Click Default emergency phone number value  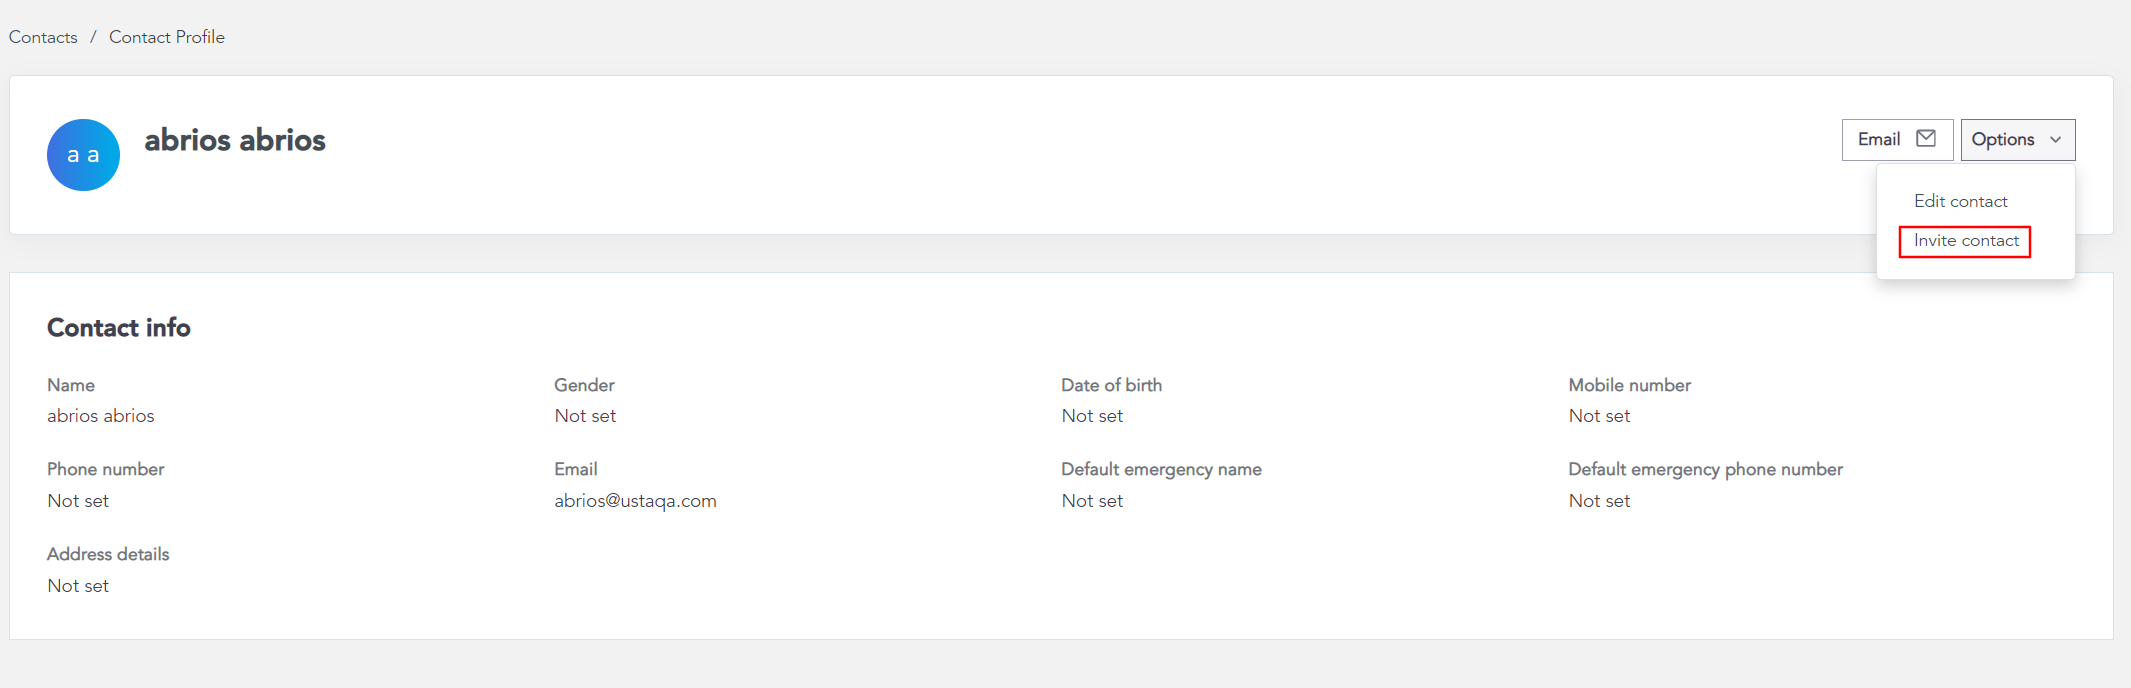1599,501
